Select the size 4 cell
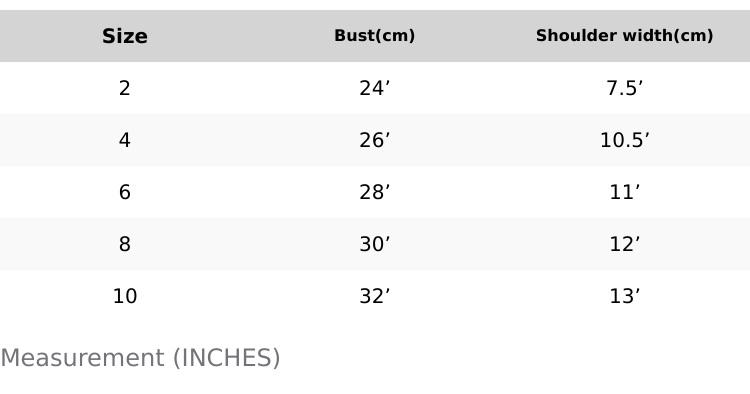Screen dimensions: 750x394 click(125, 140)
